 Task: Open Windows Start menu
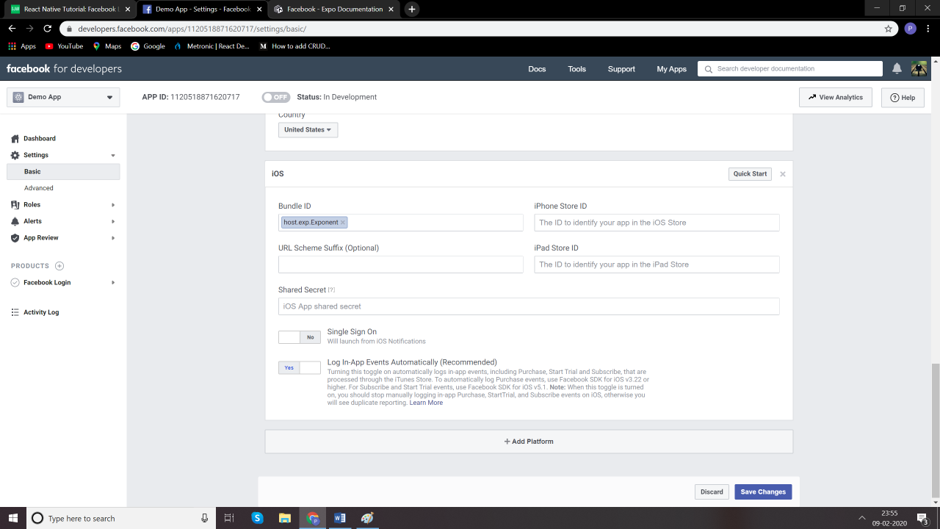13,518
